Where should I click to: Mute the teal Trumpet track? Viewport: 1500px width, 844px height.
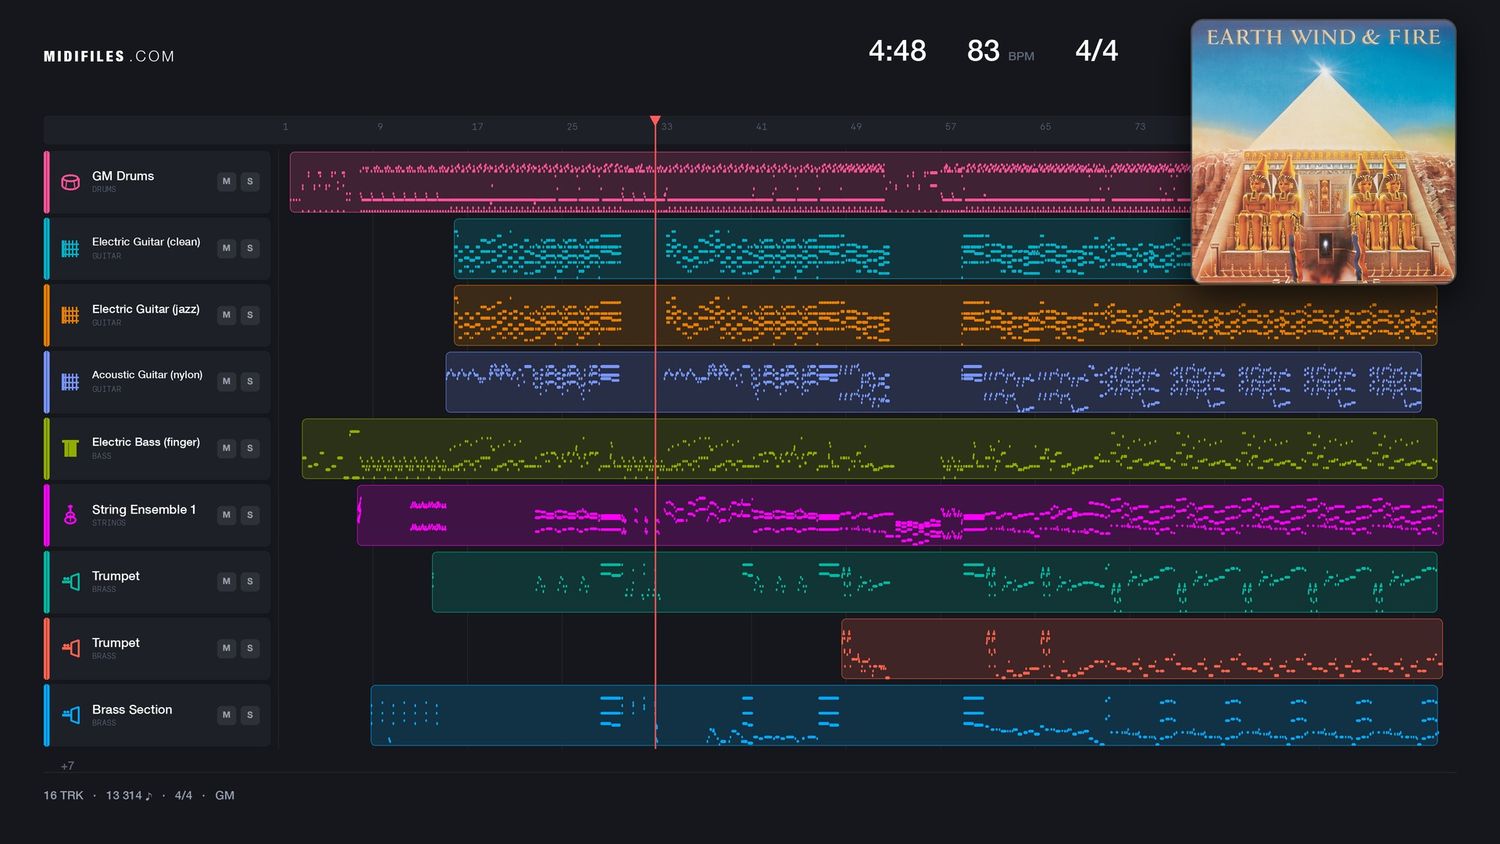(227, 581)
